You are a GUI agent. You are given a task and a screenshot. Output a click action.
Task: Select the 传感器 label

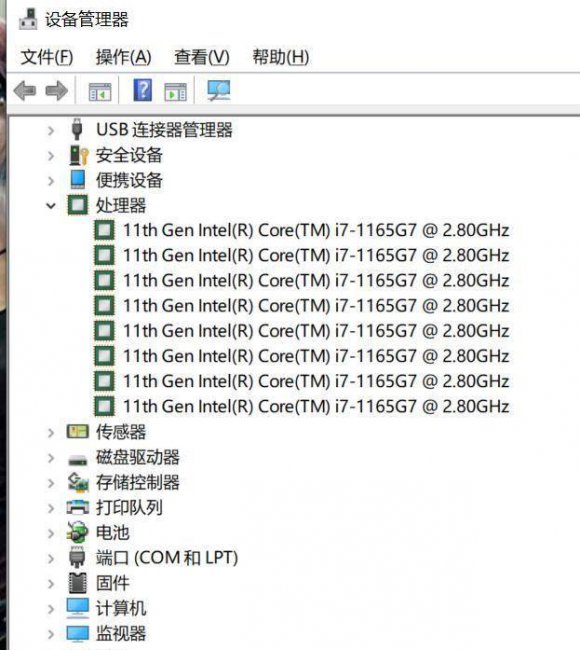121,432
